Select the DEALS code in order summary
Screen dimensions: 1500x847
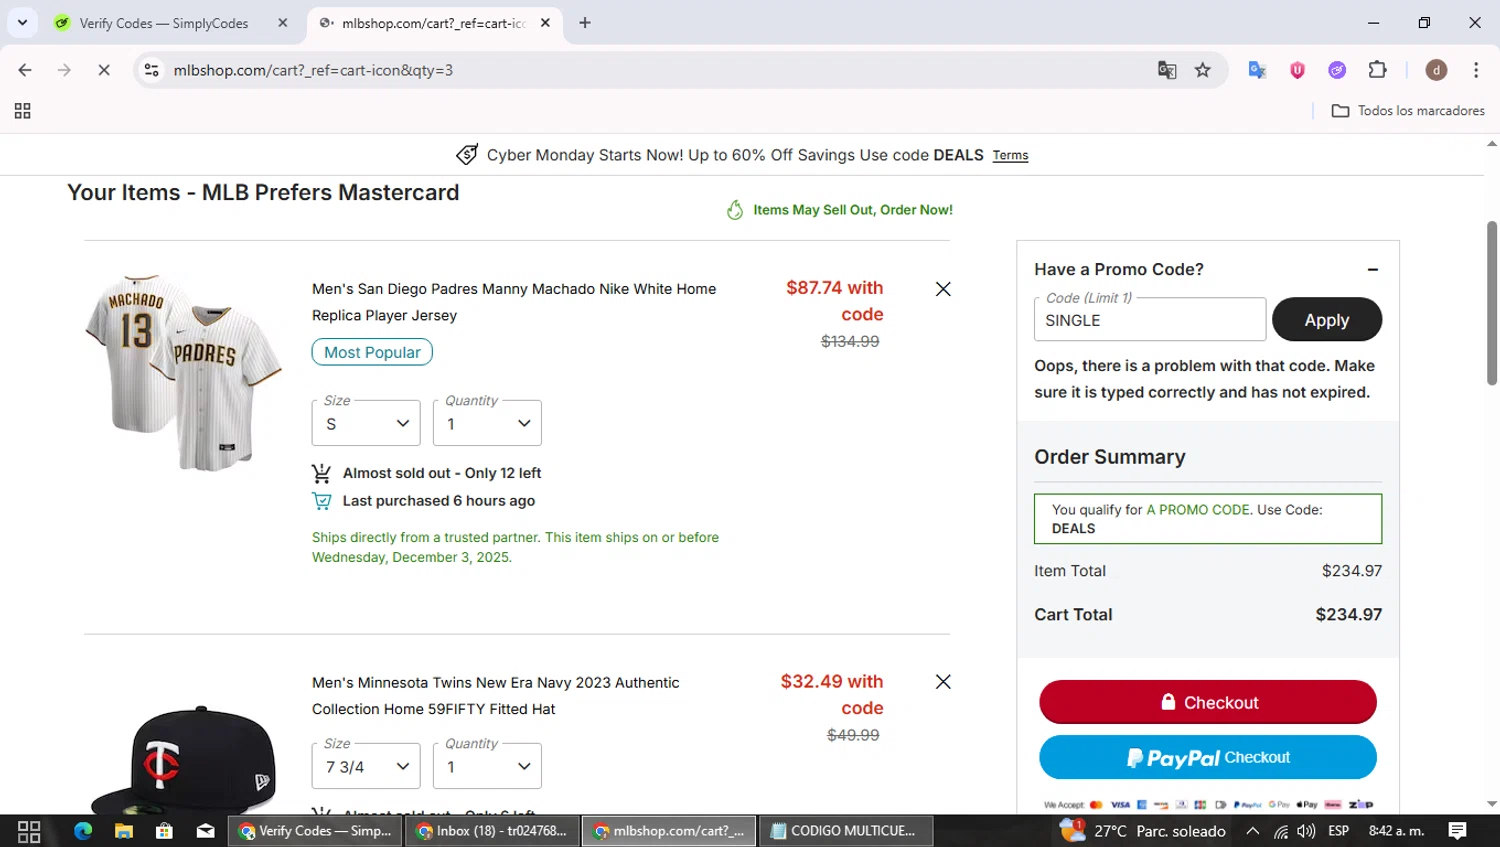[1073, 528]
